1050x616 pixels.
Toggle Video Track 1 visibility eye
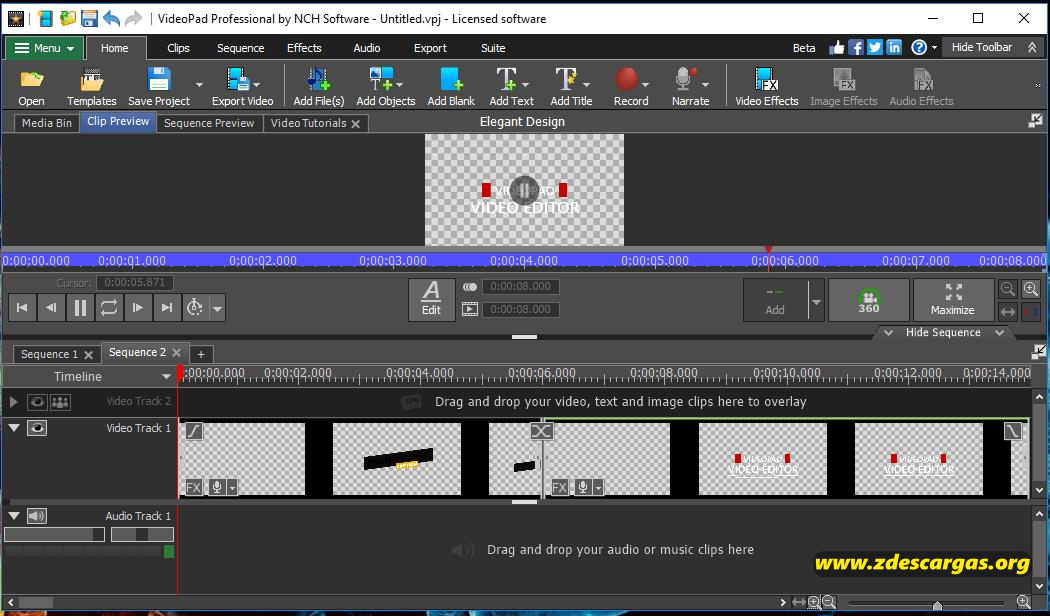click(x=37, y=428)
